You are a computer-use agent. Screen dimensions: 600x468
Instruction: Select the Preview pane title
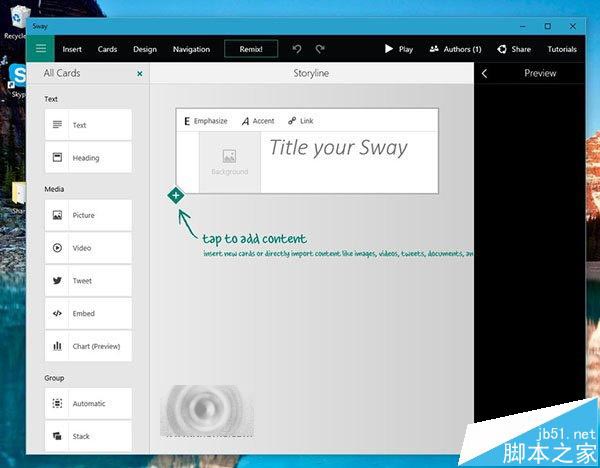[x=540, y=73]
